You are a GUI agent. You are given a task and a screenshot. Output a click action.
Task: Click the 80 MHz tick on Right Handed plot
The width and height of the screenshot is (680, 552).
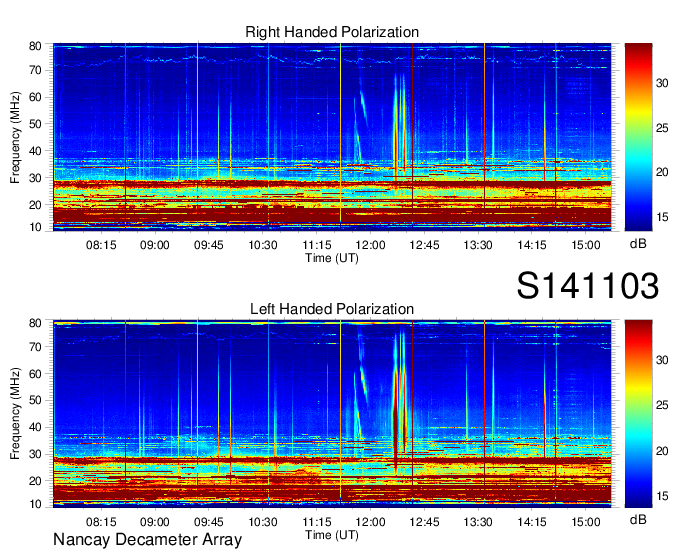pyautogui.click(x=35, y=46)
